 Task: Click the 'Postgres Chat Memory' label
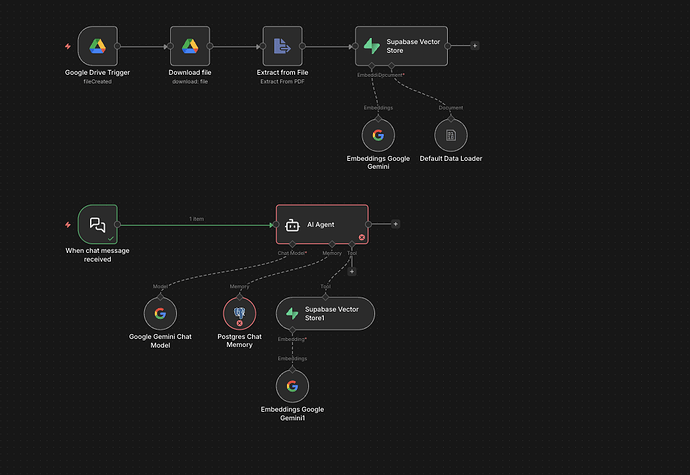pos(239,341)
